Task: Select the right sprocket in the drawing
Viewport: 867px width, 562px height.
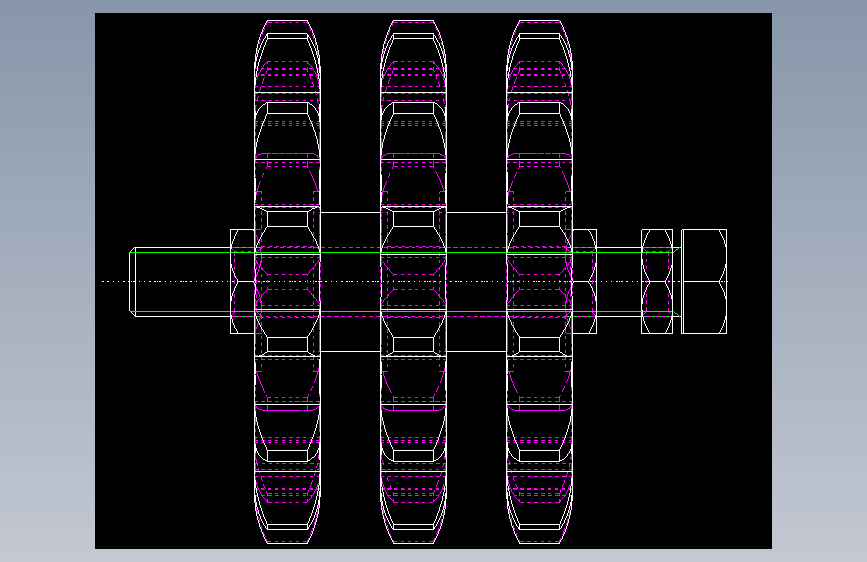Action: (x=540, y=282)
